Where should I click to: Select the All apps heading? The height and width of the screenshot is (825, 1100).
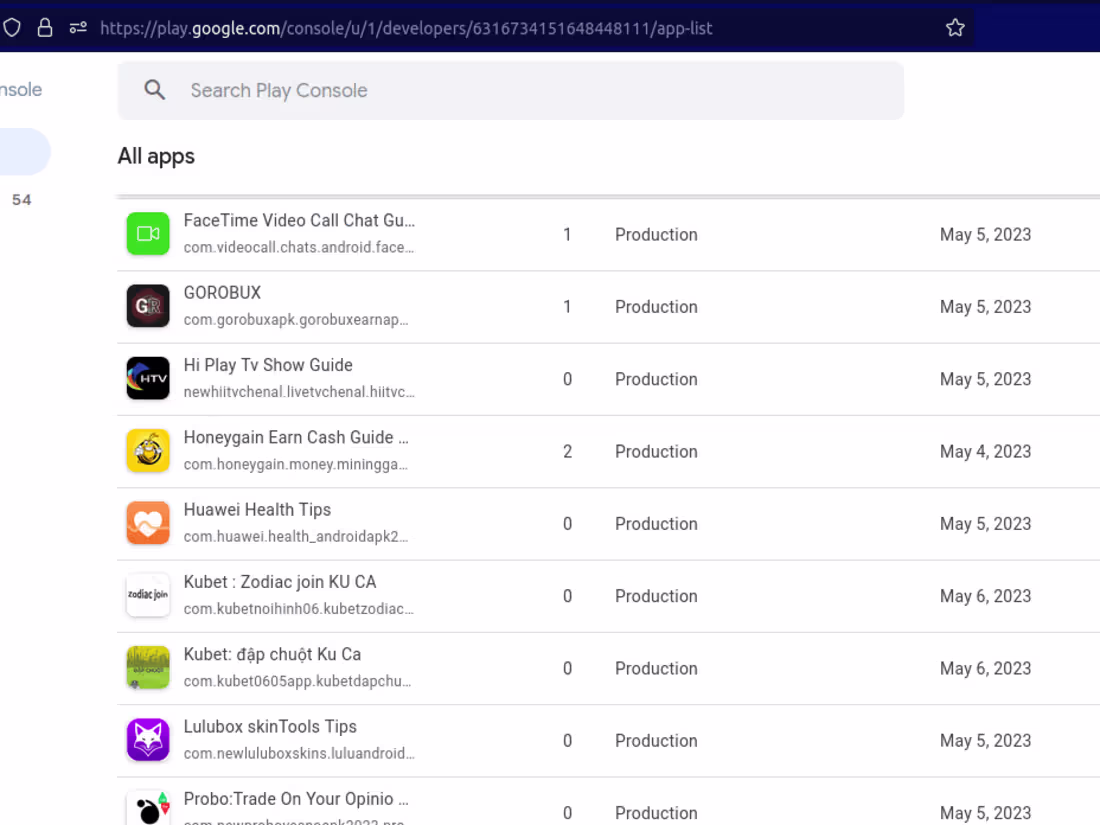pyautogui.click(x=156, y=156)
